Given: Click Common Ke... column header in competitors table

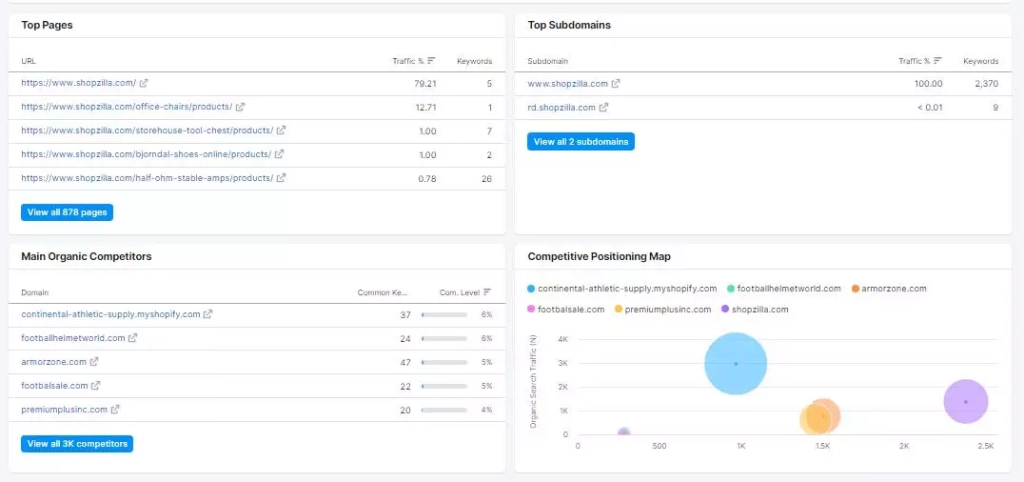Looking at the screenshot, I should (x=382, y=292).
